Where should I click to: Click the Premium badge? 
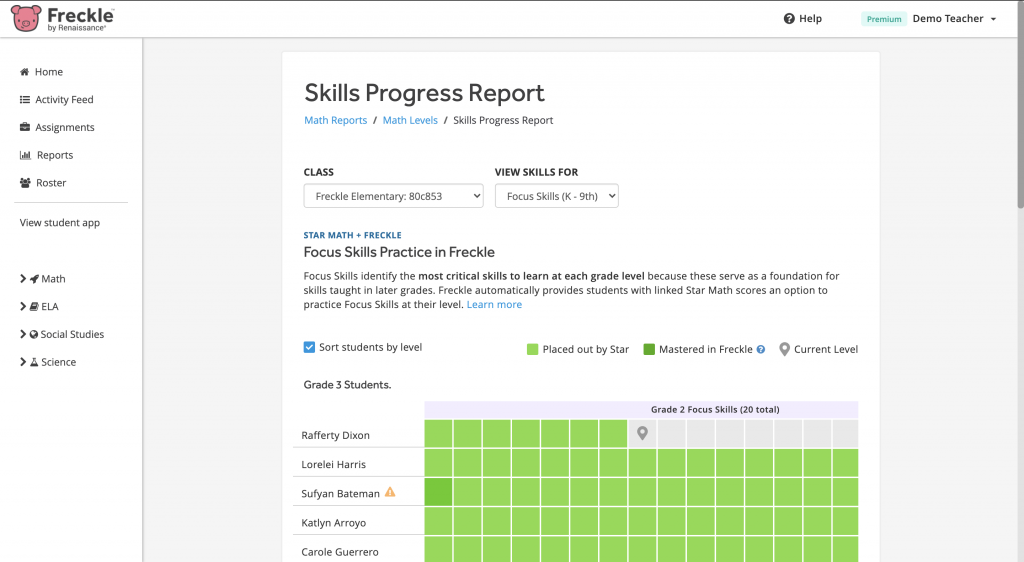point(884,19)
